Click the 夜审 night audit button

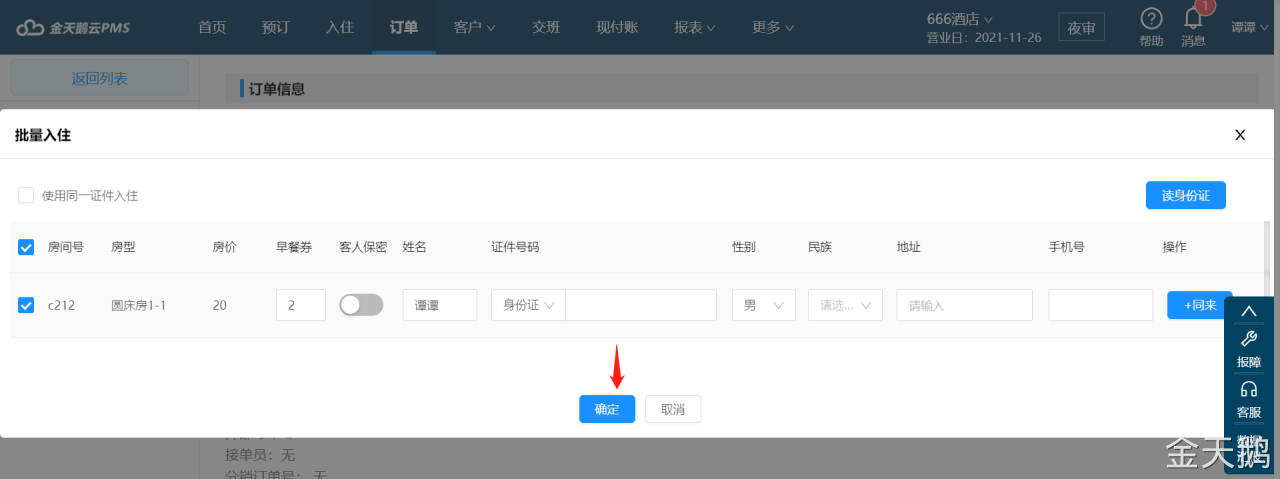(1081, 27)
